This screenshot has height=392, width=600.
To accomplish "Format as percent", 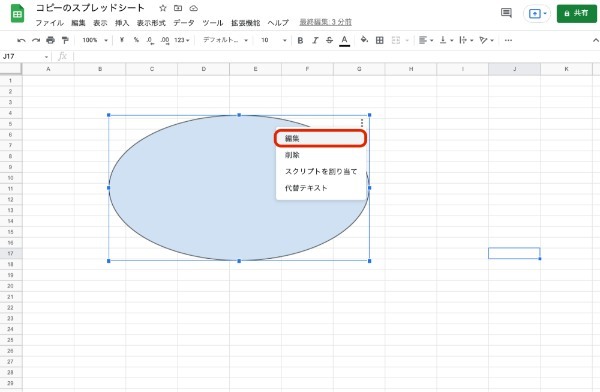I will tap(136, 40).
